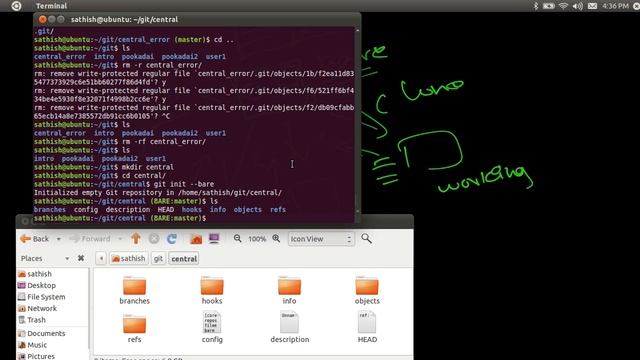The image size is (640, 360).
Task: Click the Back button in file manager
Action: point(34,239)
